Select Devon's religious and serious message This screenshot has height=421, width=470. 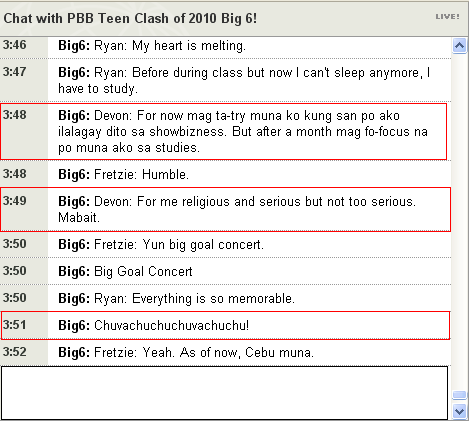(x=226, y=209)
